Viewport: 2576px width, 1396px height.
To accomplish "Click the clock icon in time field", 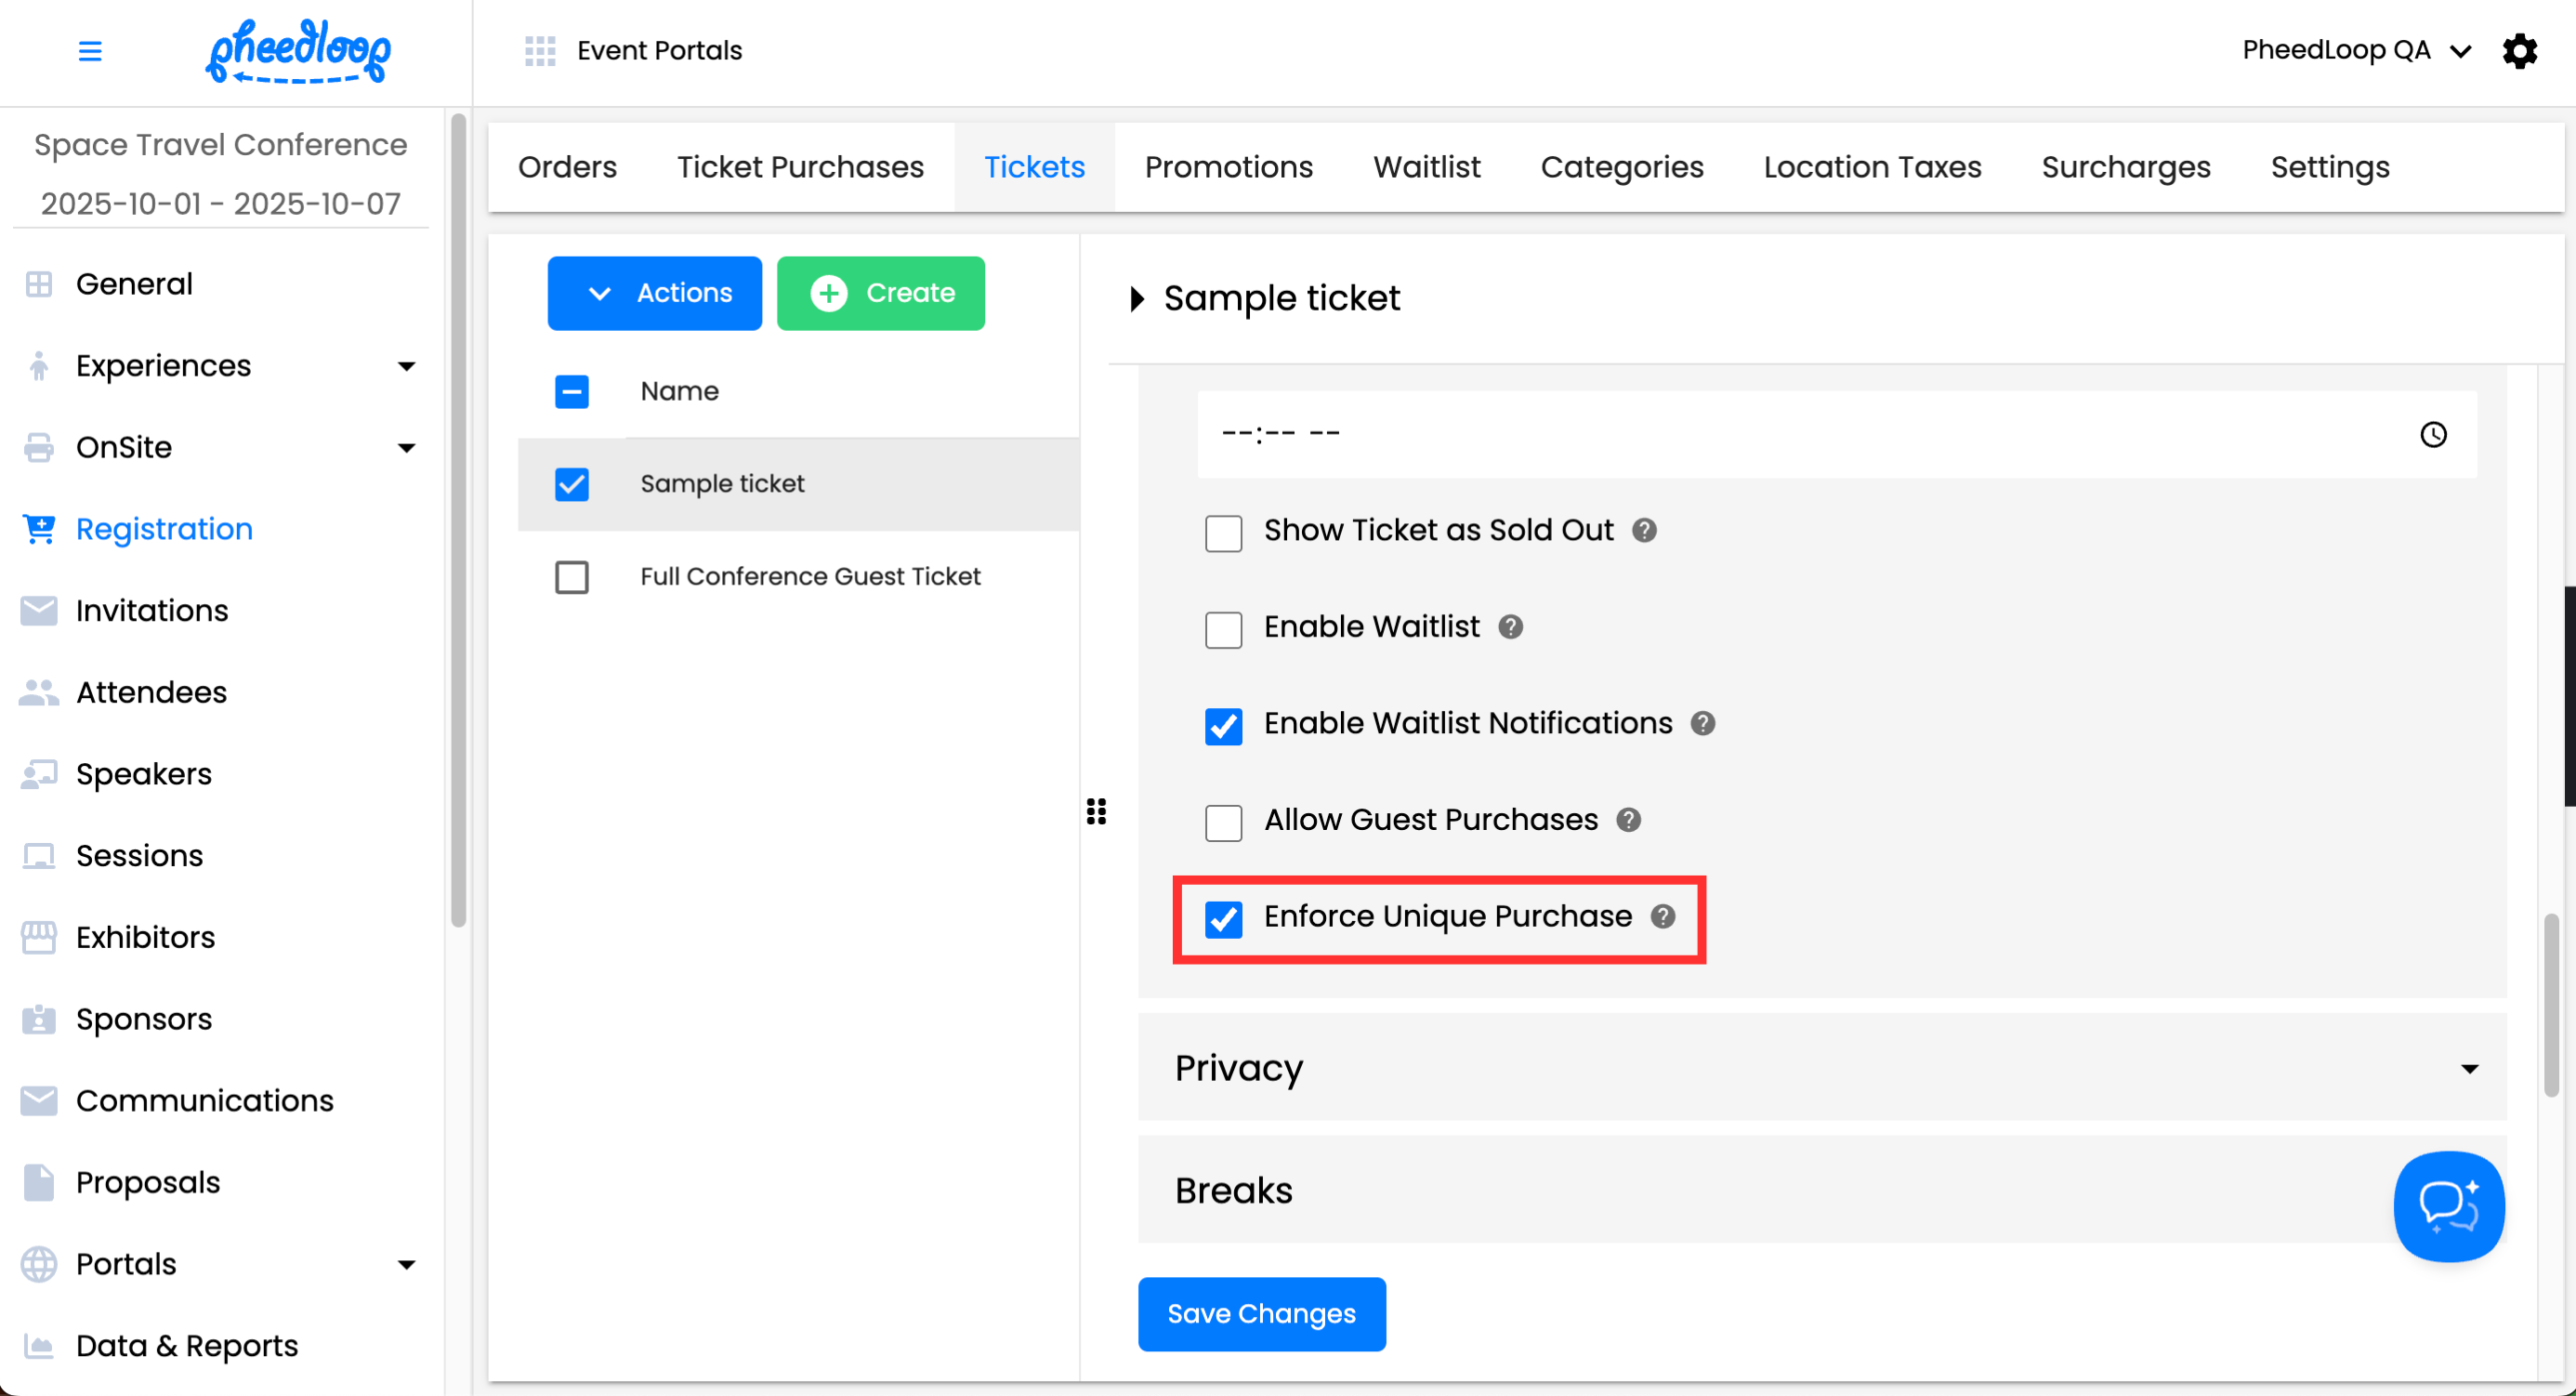I will click(2432, 434).
